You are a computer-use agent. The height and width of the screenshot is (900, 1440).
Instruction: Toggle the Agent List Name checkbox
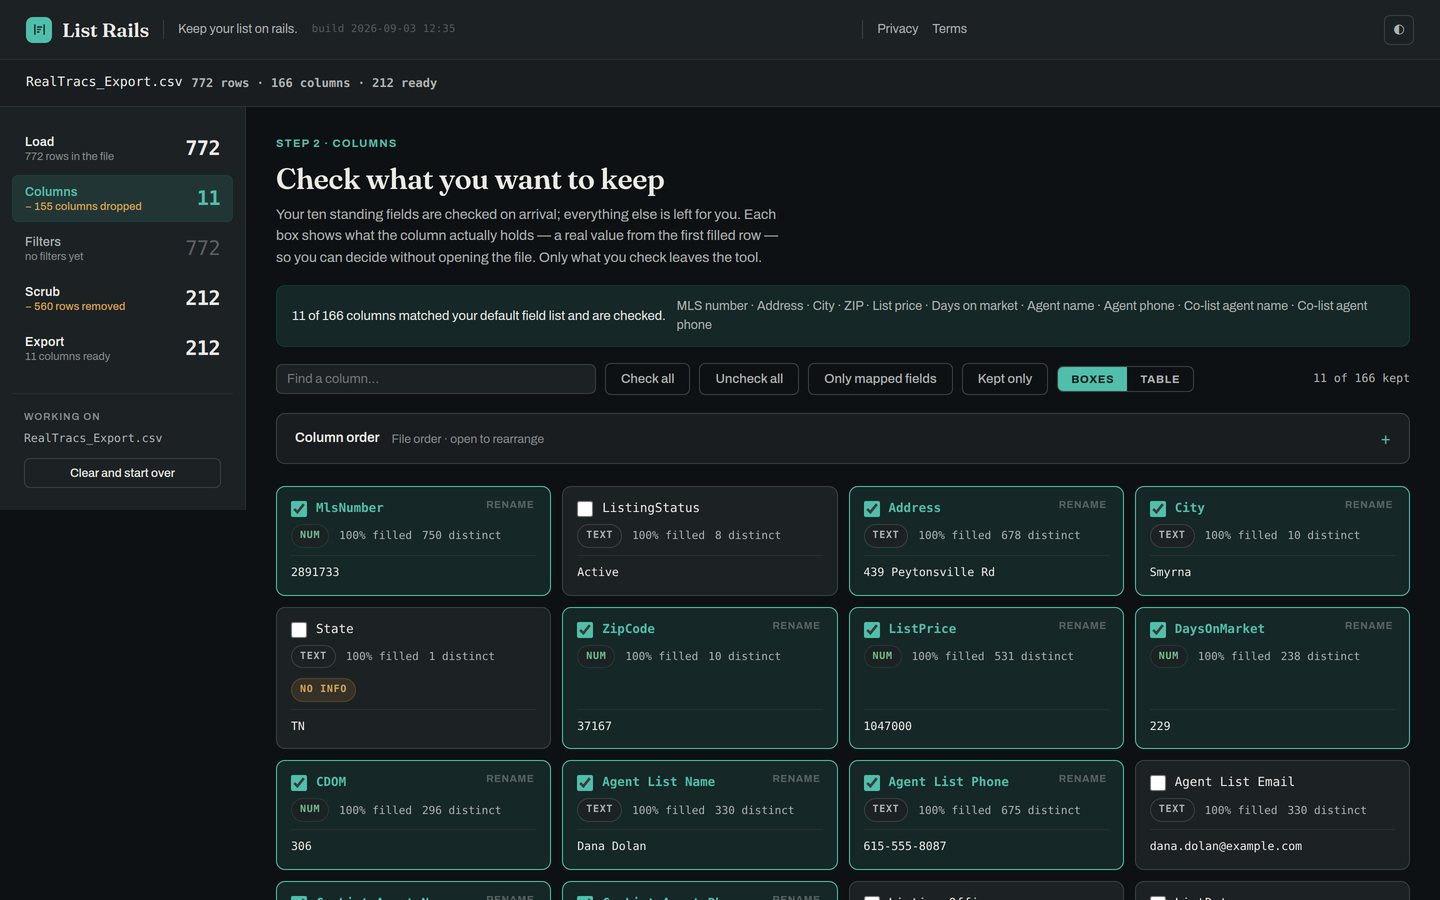[585, 783]
